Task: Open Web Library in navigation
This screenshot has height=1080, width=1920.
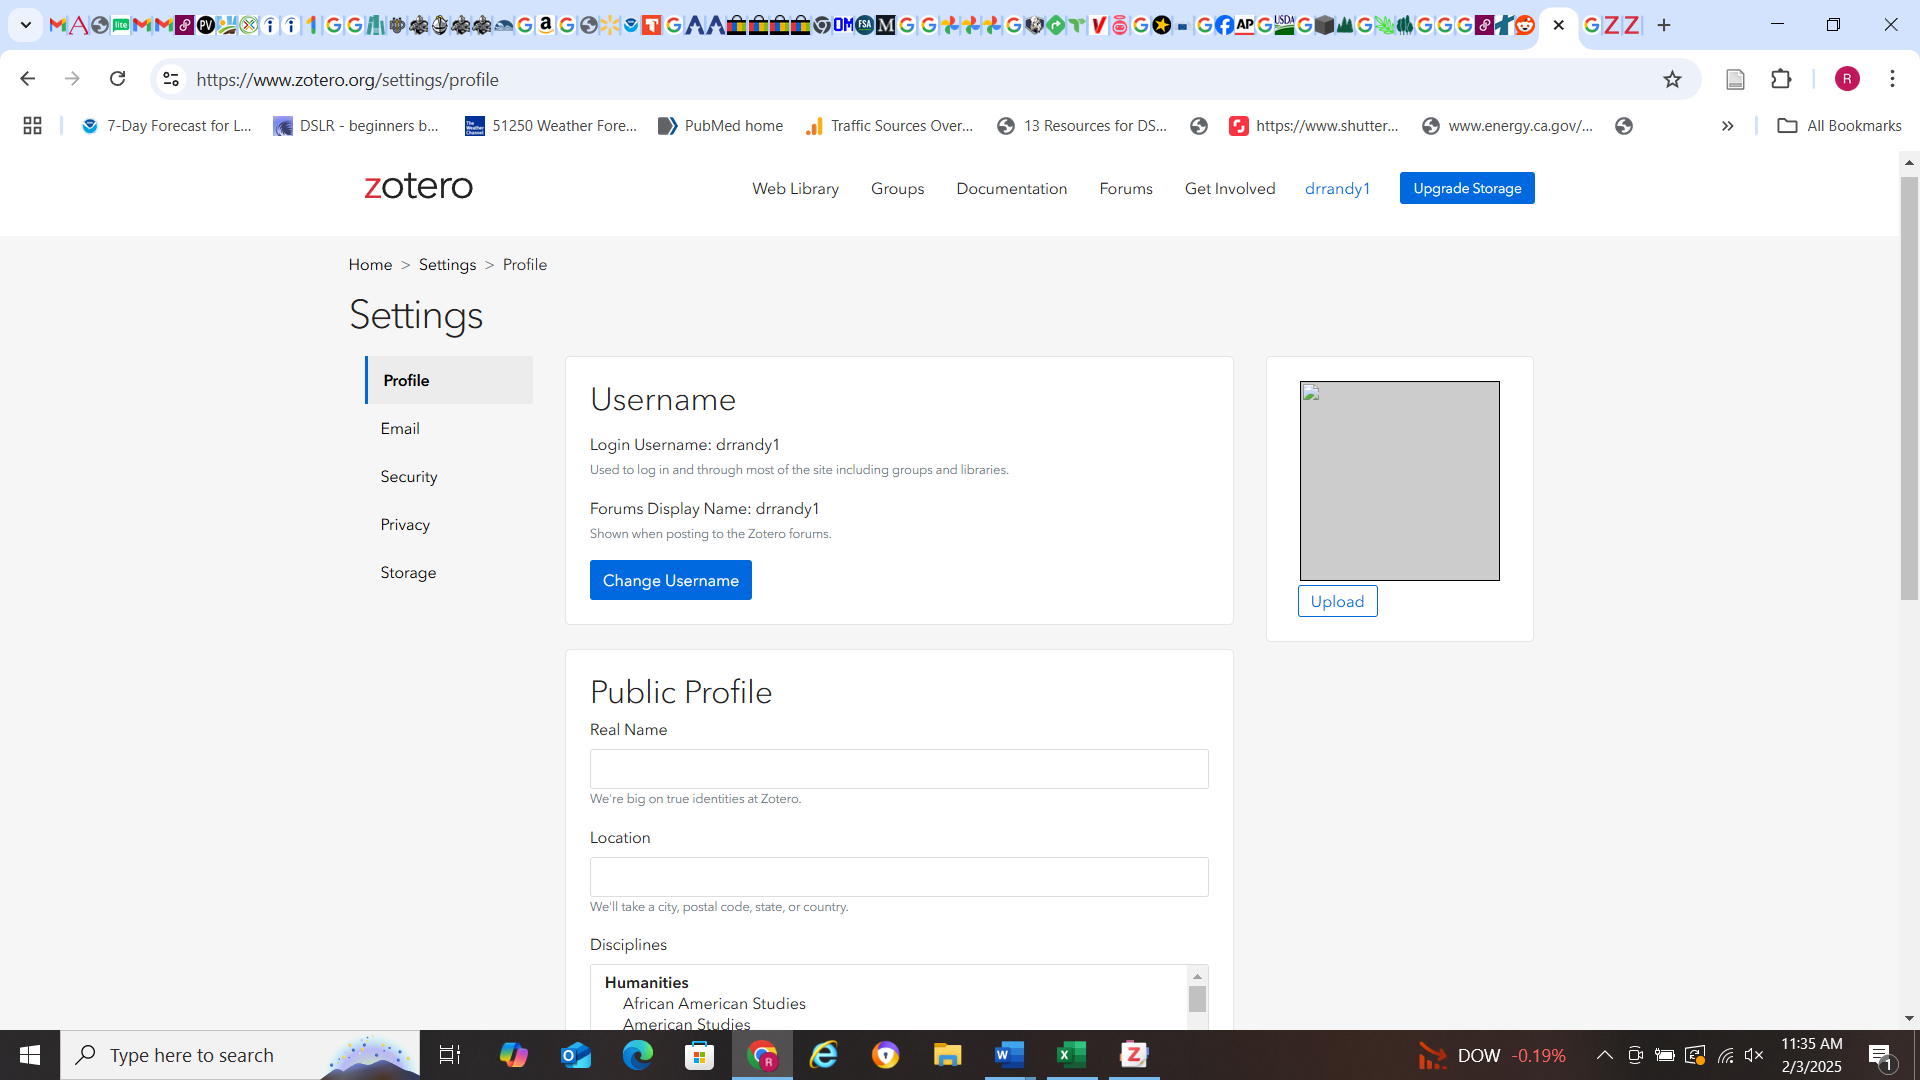Action: coord(795,189)
